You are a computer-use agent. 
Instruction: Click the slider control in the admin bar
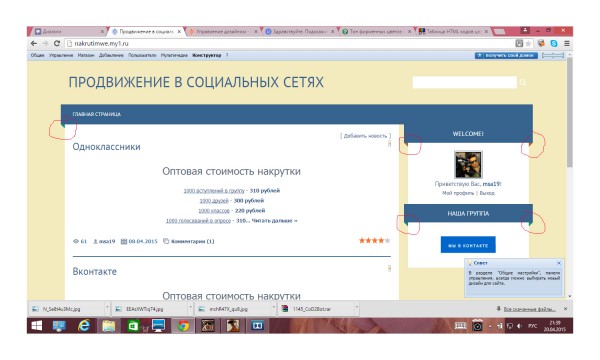553,55
